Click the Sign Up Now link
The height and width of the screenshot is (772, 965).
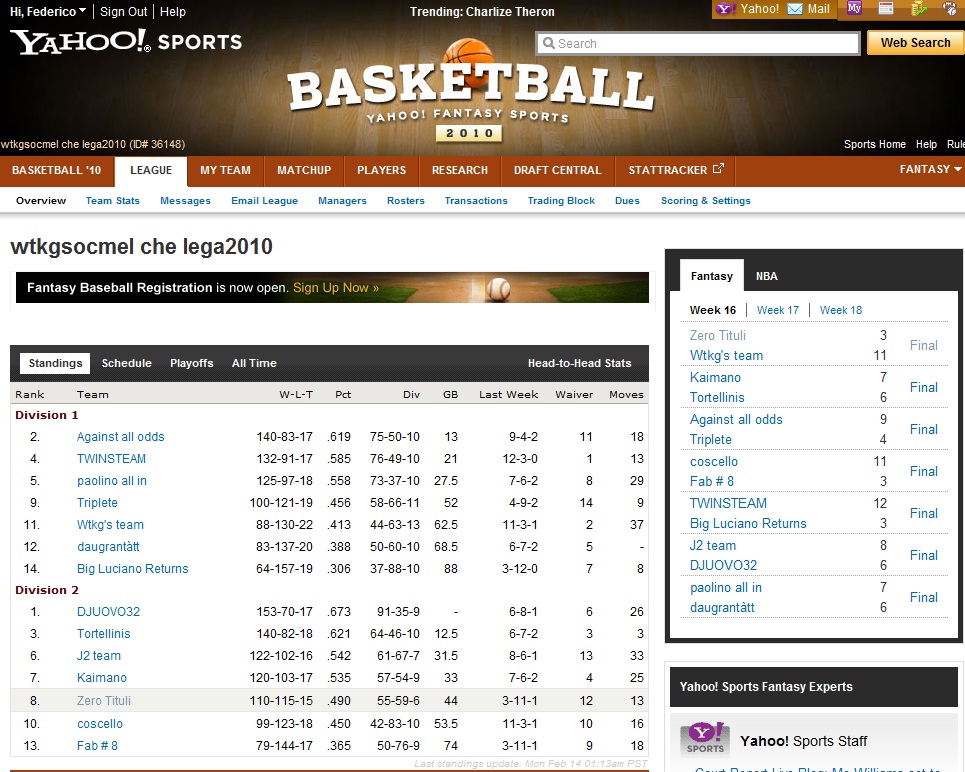click(x=335, y=288)
